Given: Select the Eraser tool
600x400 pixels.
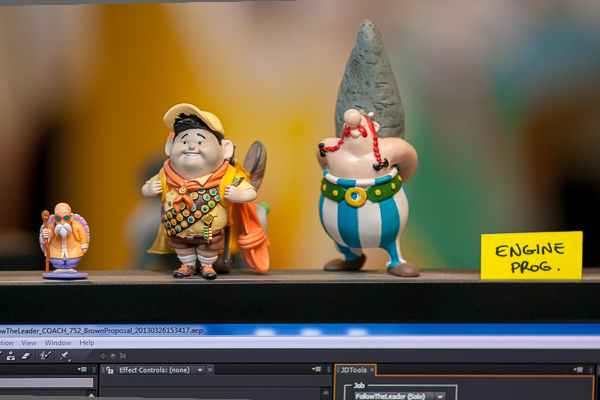Looking at the screenshot, I should tap(26, 356).
